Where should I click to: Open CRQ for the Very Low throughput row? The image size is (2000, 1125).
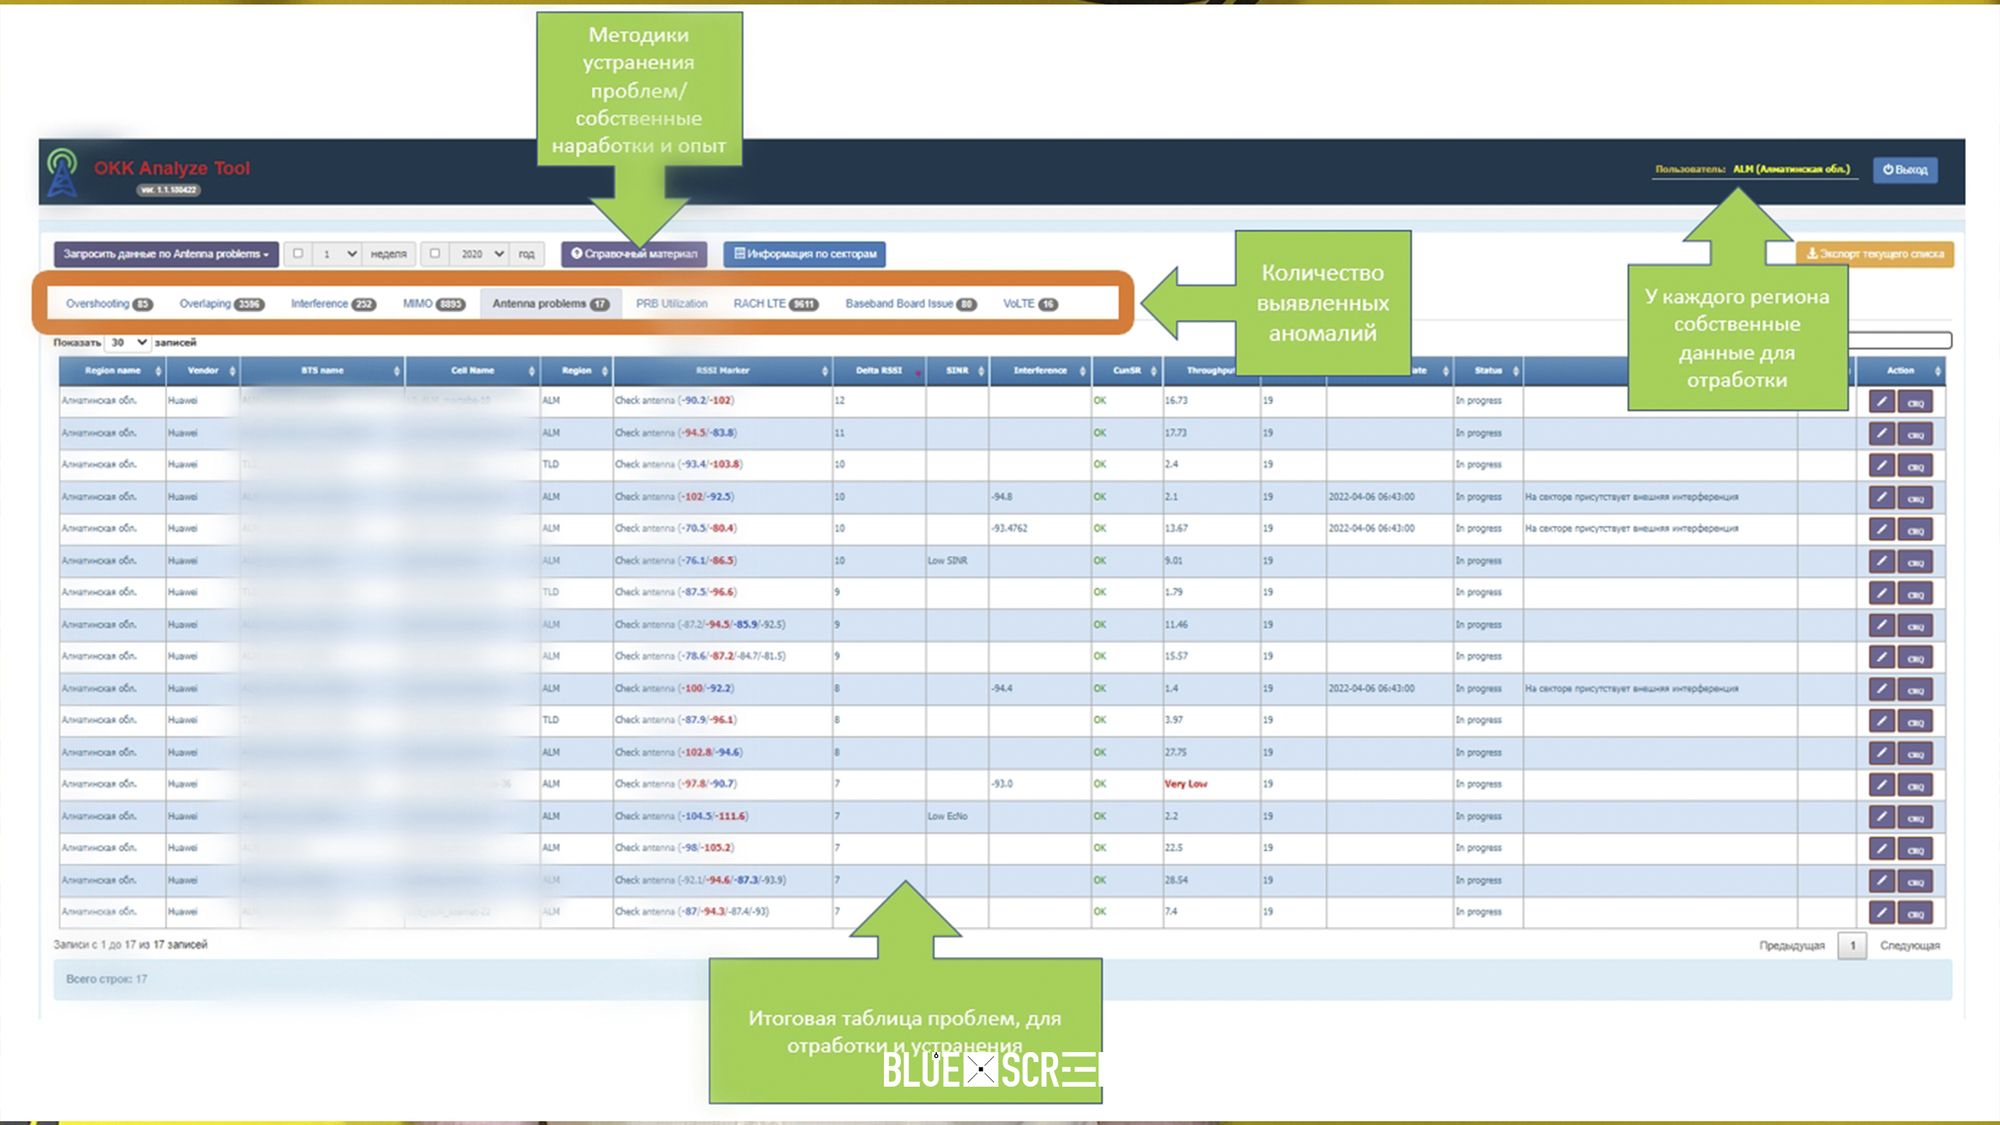click(1915, 786)
